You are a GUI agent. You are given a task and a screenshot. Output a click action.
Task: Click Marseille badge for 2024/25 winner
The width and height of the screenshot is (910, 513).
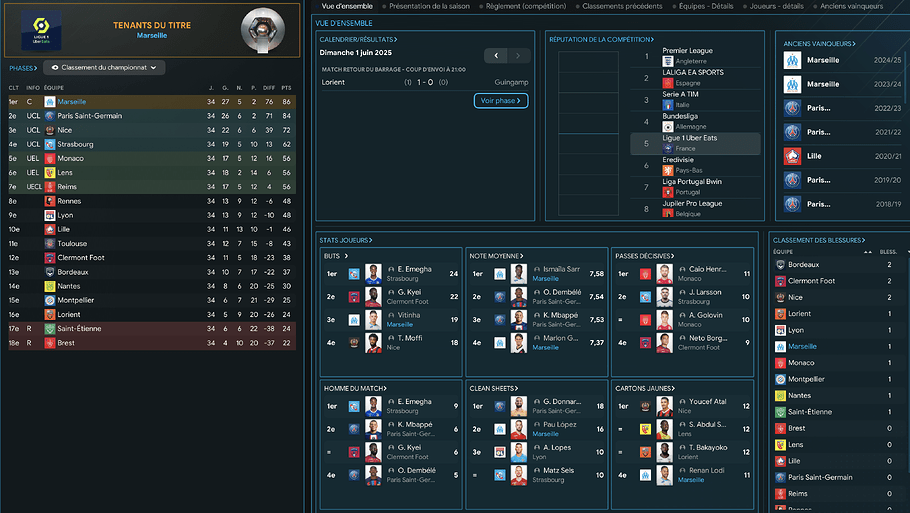point(792,60)
